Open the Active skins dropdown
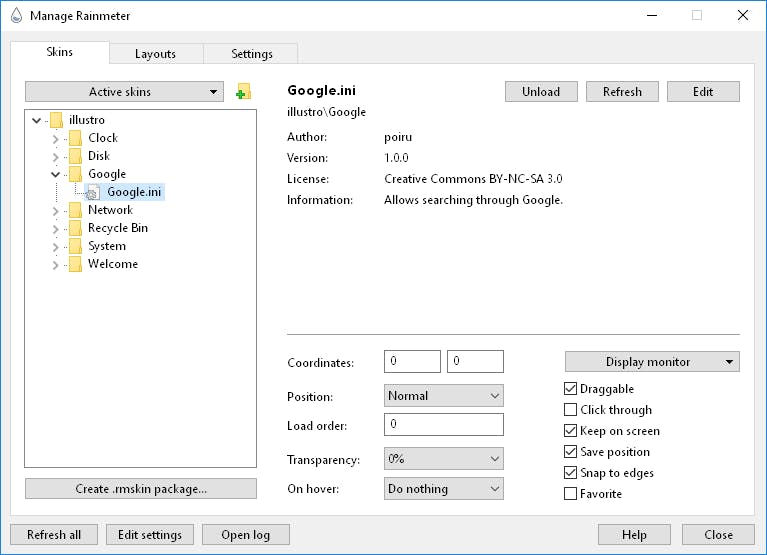Viewport: 767px width, 555px height. (x=124, y=92)
